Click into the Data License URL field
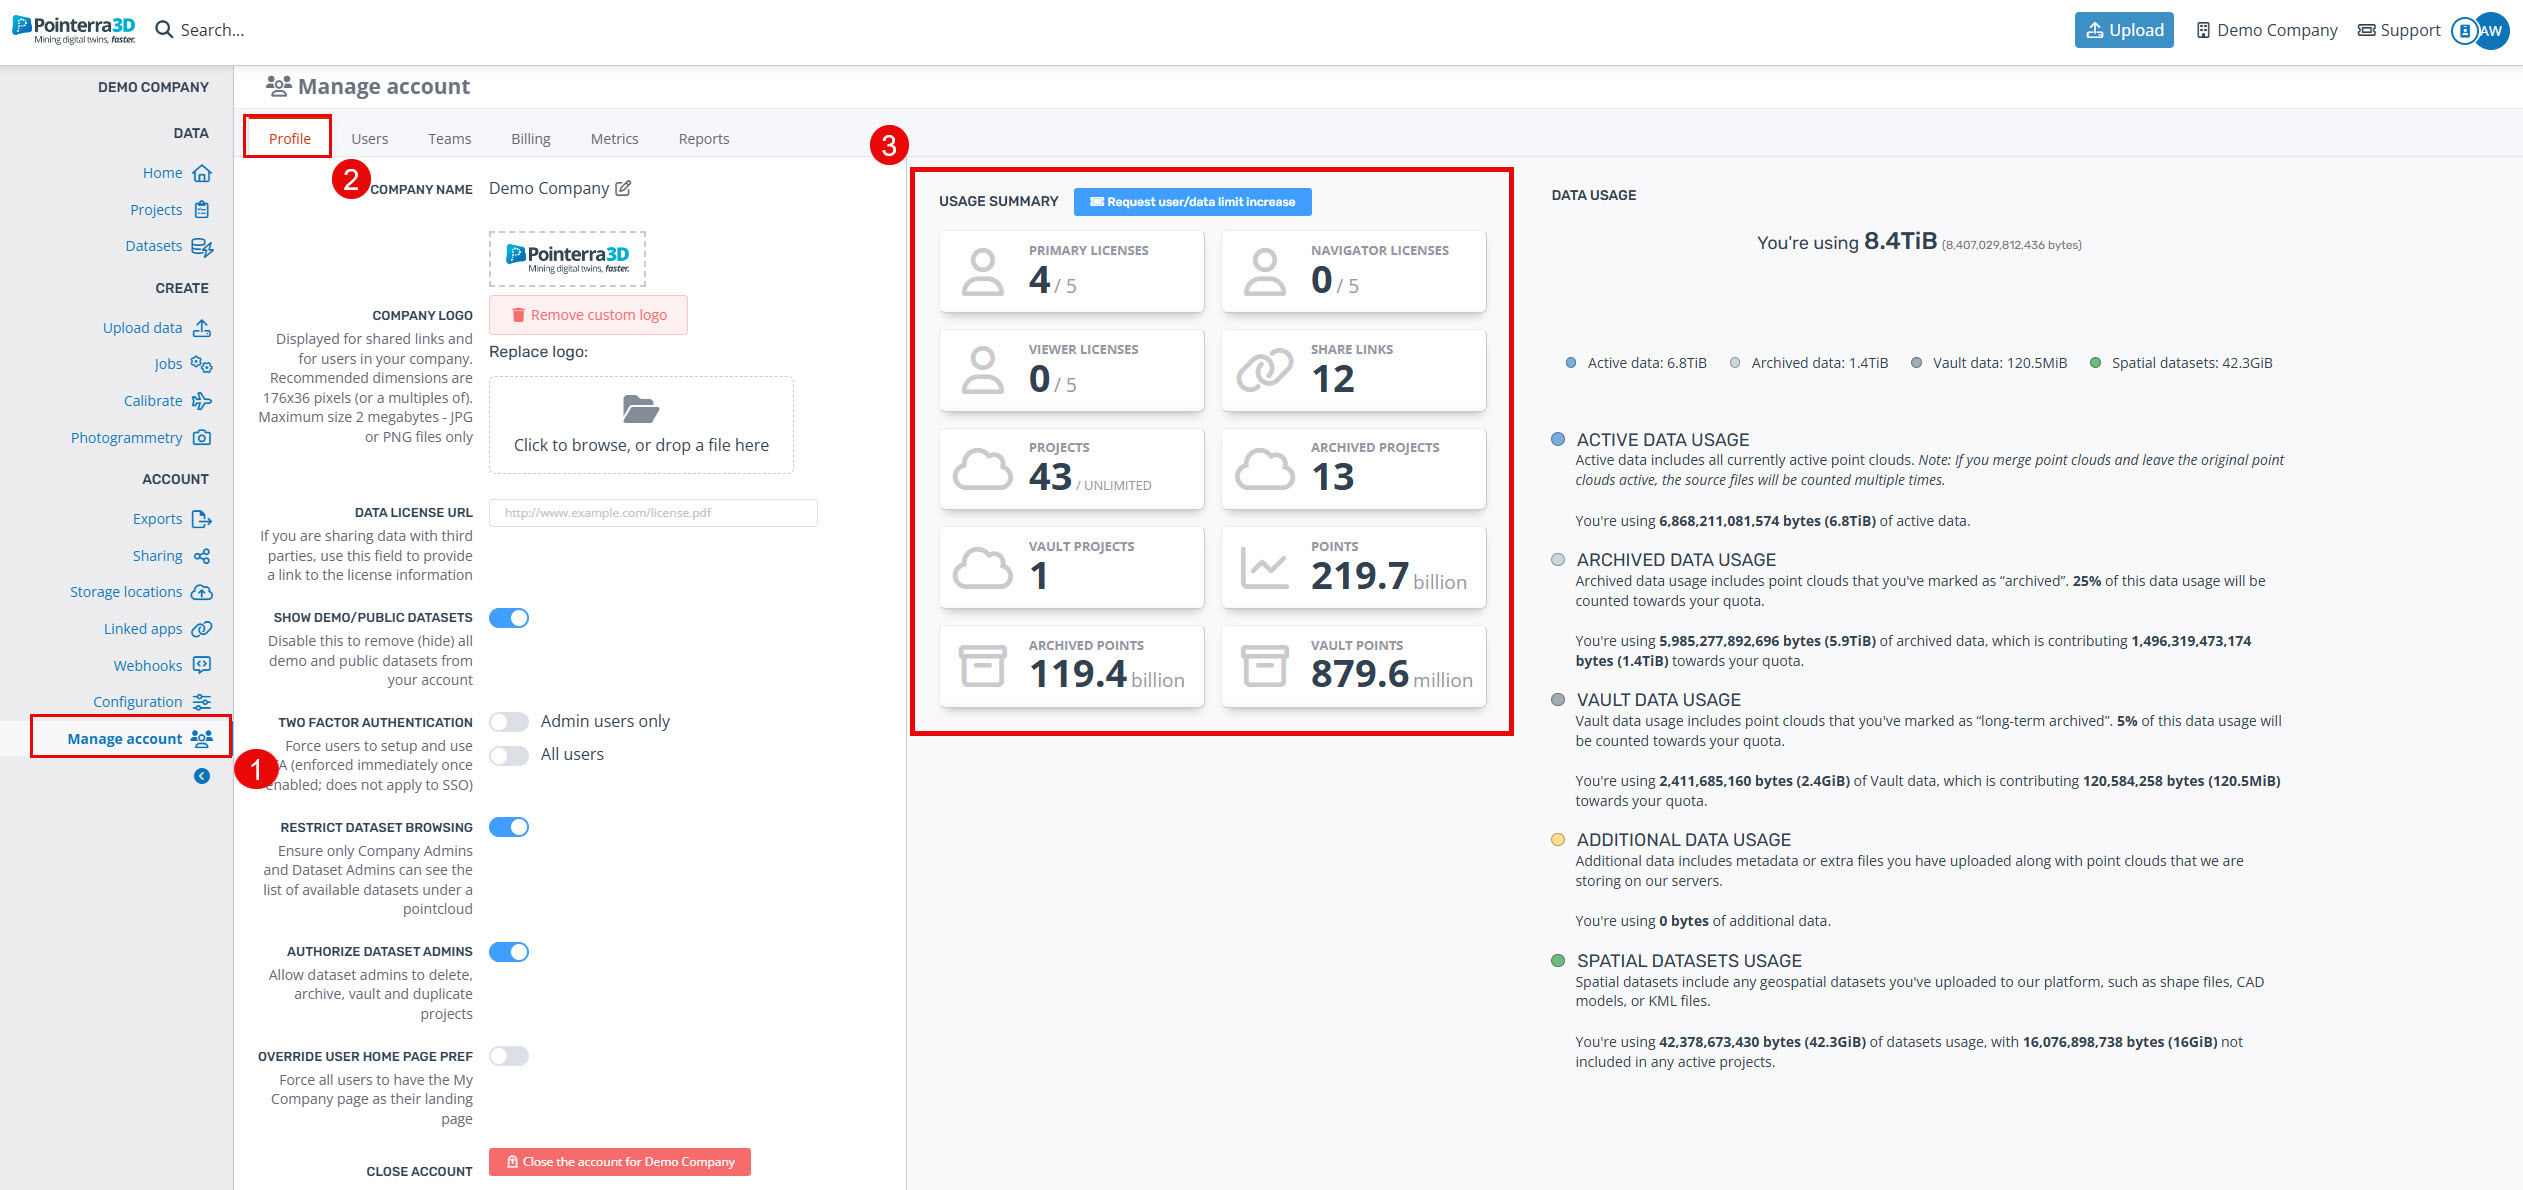This screenshot has width=2523, height=1190. [x=653, y=513]
